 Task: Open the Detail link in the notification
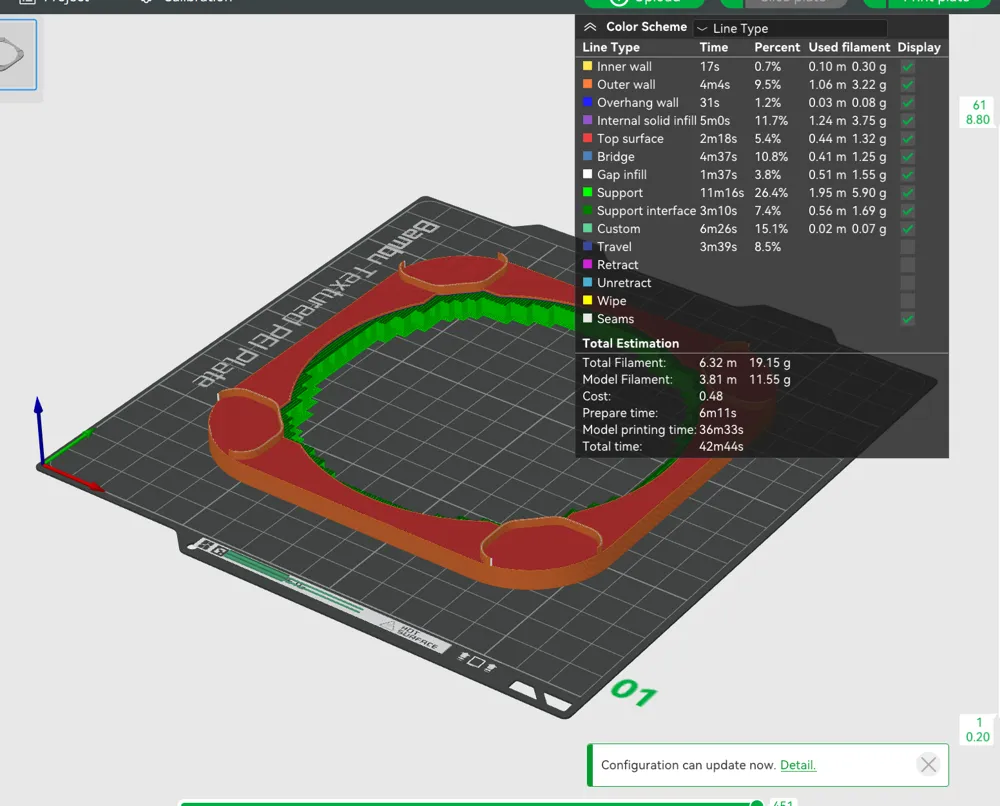click(x=798, y=765)
